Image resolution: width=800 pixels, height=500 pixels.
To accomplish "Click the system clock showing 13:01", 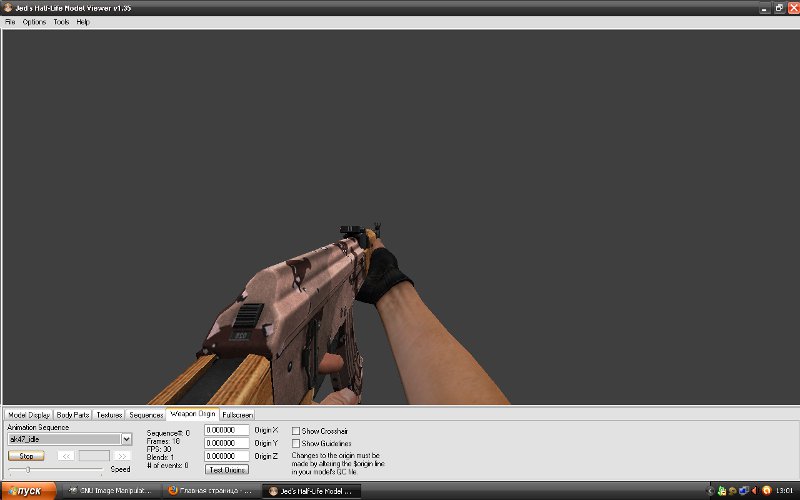I will [x=784, y=491].
